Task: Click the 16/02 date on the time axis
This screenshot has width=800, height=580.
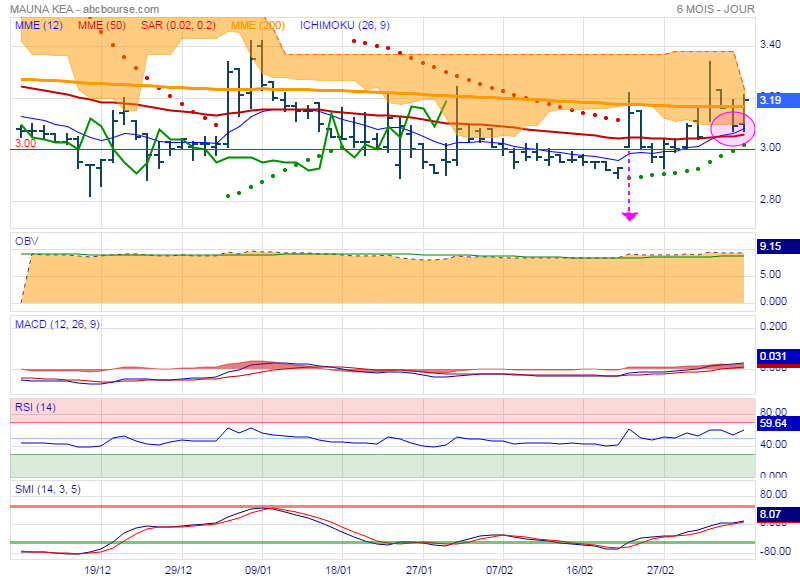Action: pos(580,570)
